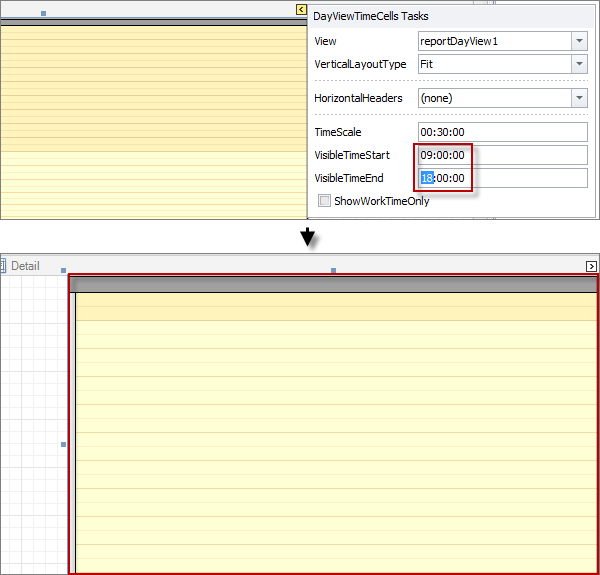Select top-center resize handle of lower control
This screenshot has height=575, width=600.
point(333,270)
